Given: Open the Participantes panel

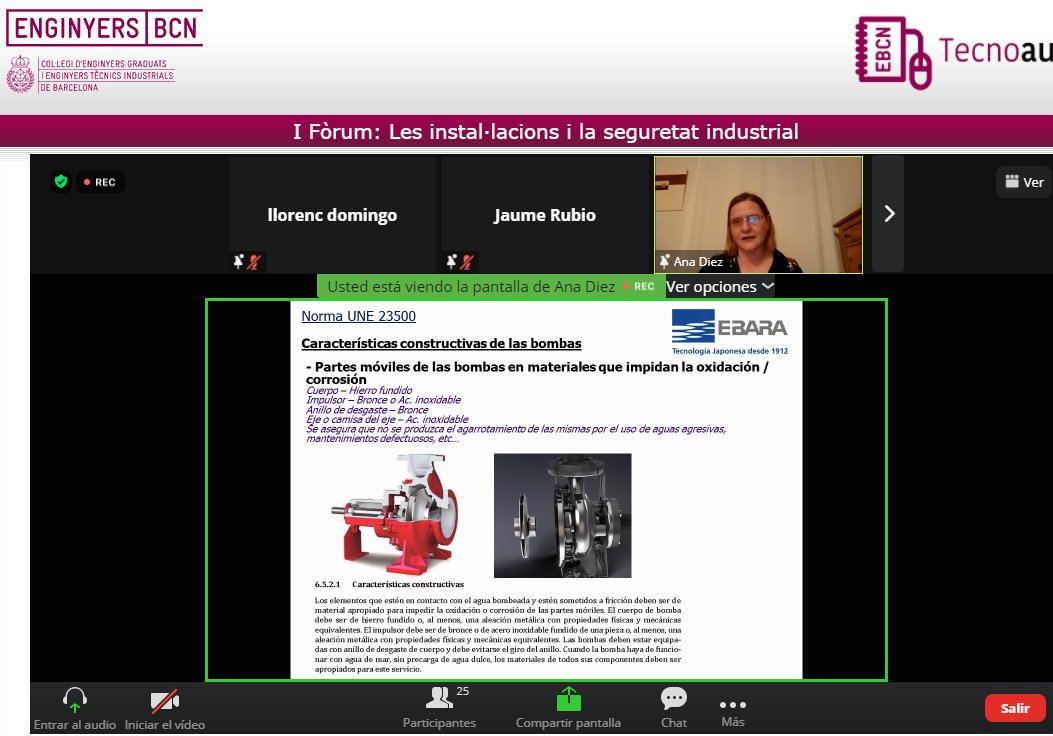Looking at the screenshot, I should (439, 708).
